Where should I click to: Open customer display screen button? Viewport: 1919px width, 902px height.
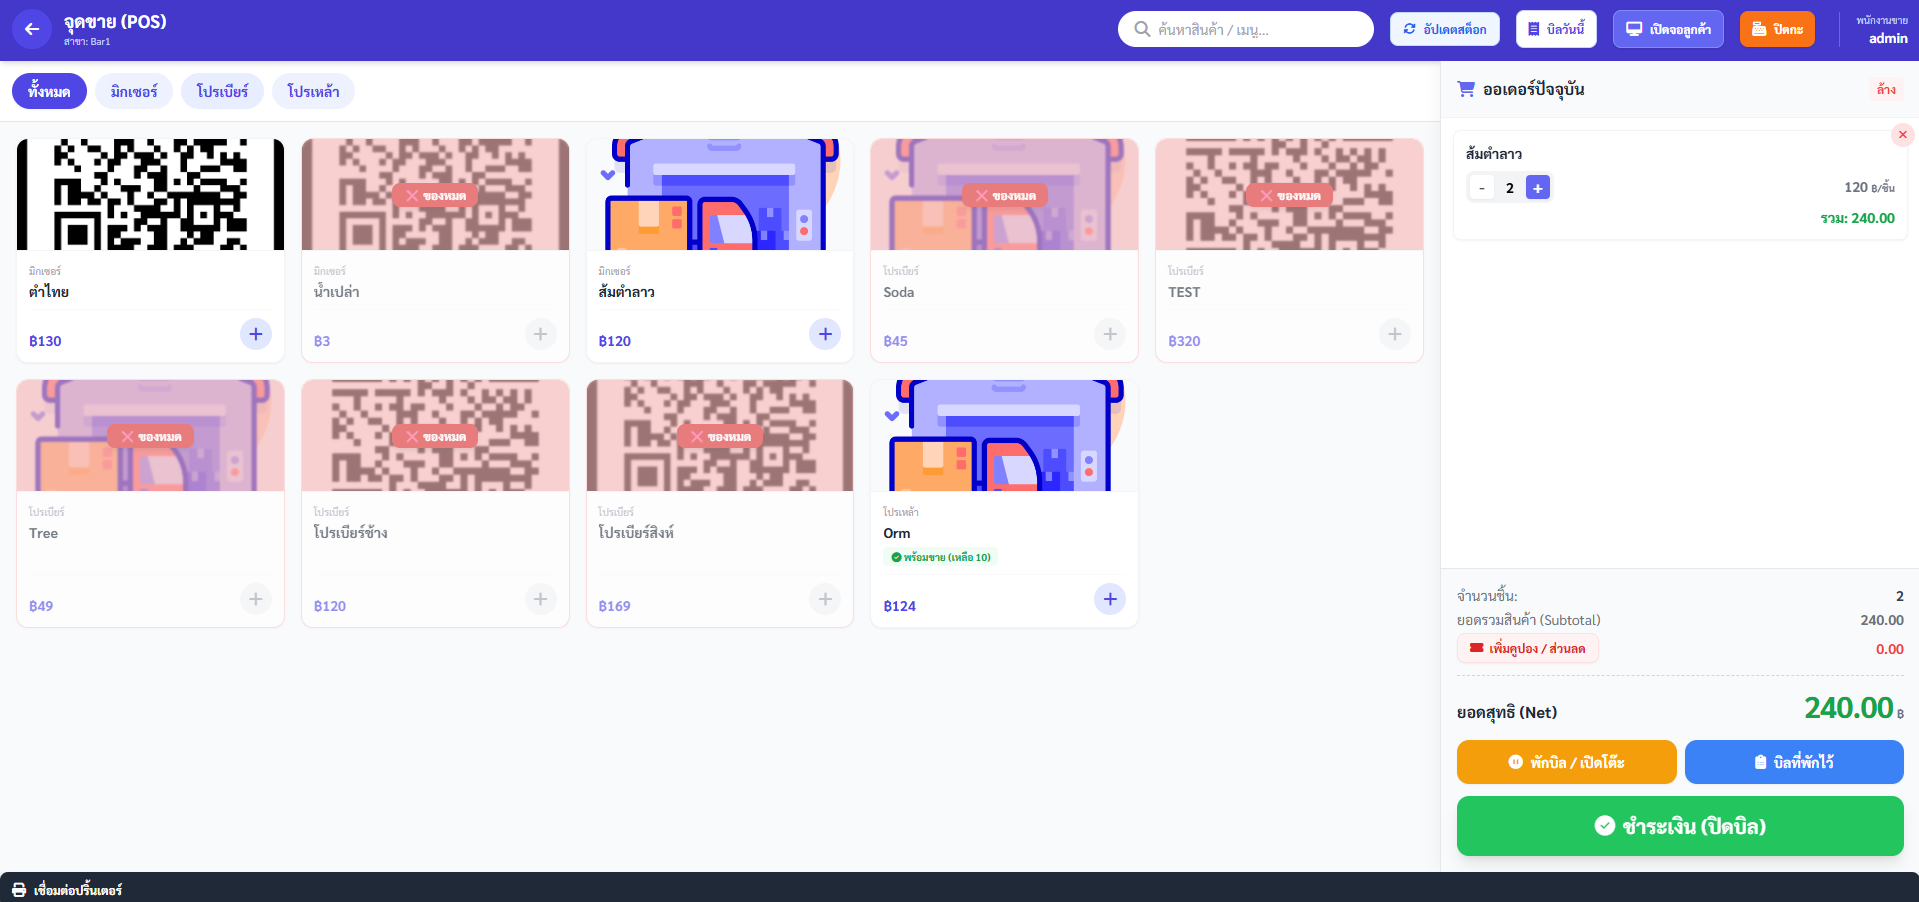[1668, 29]
